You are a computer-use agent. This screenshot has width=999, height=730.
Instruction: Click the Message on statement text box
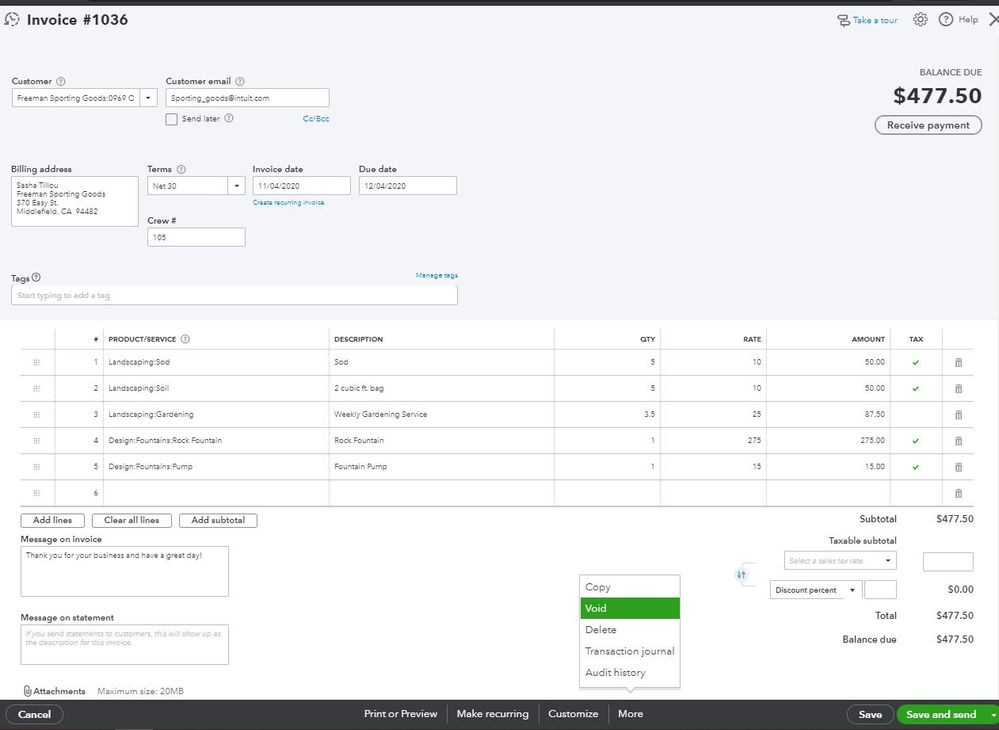coord(125,645)
